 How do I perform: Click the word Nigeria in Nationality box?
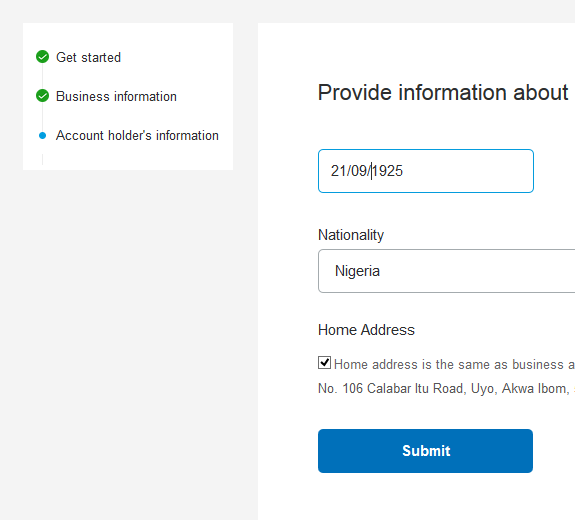click(x=358, y=271)
